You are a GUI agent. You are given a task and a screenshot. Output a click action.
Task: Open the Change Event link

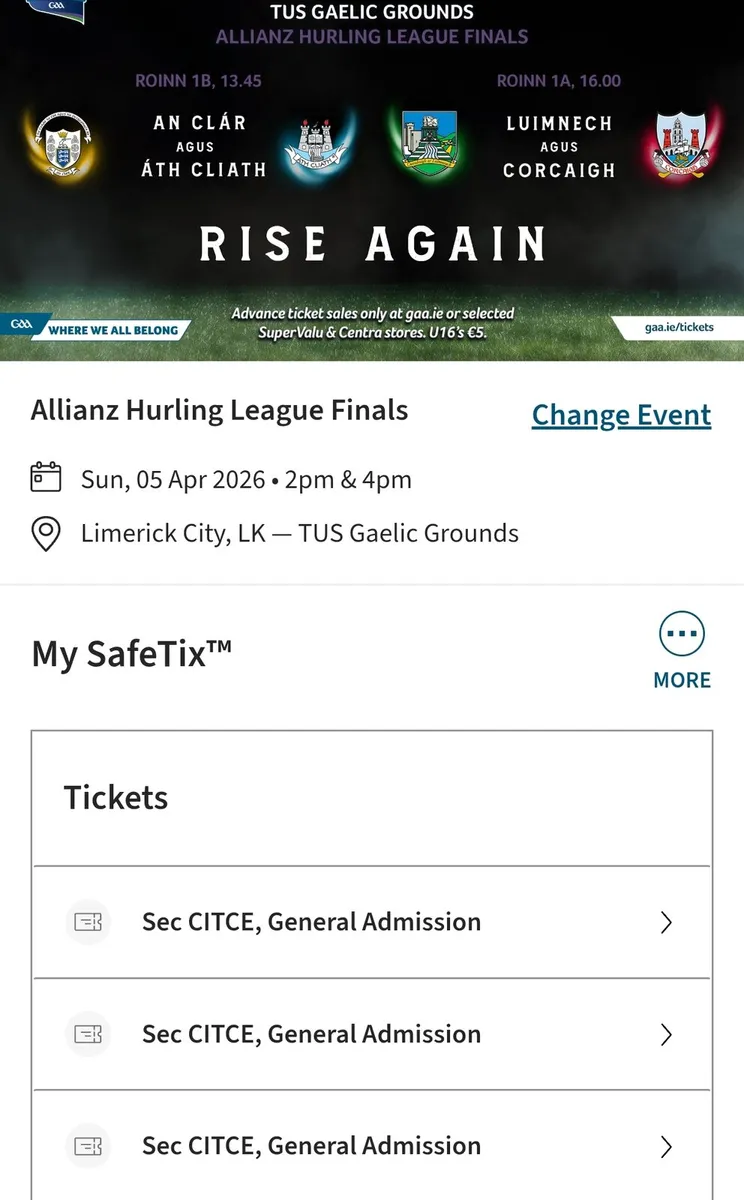621,414
